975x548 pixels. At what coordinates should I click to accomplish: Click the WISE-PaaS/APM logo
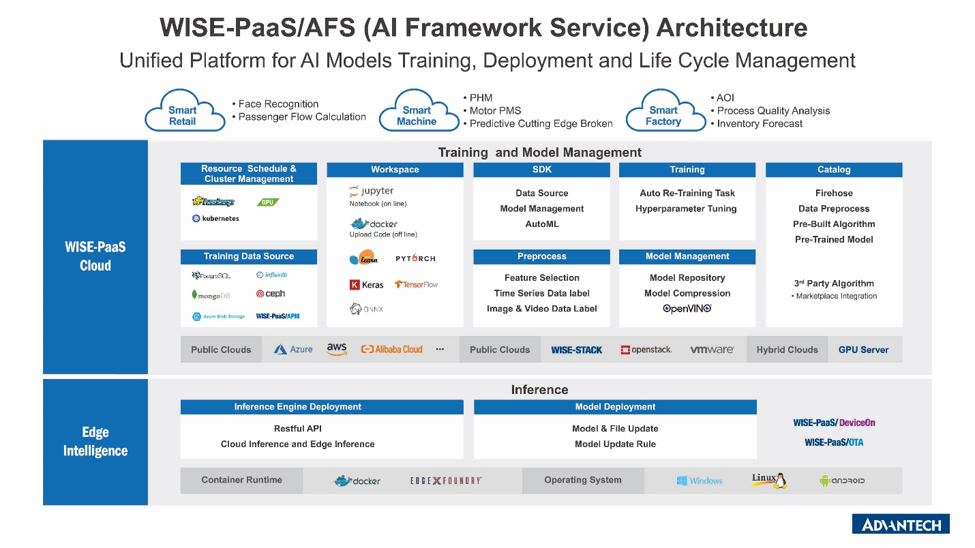click(x=277, y=316)
